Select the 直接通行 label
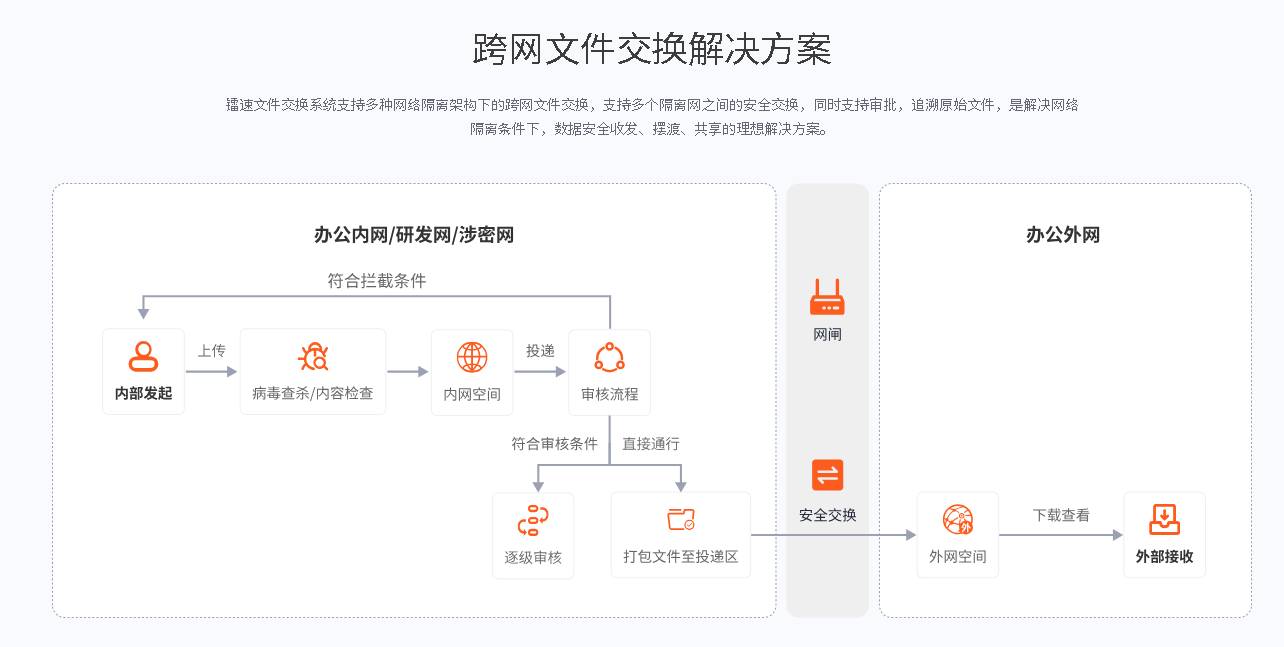 652,444
